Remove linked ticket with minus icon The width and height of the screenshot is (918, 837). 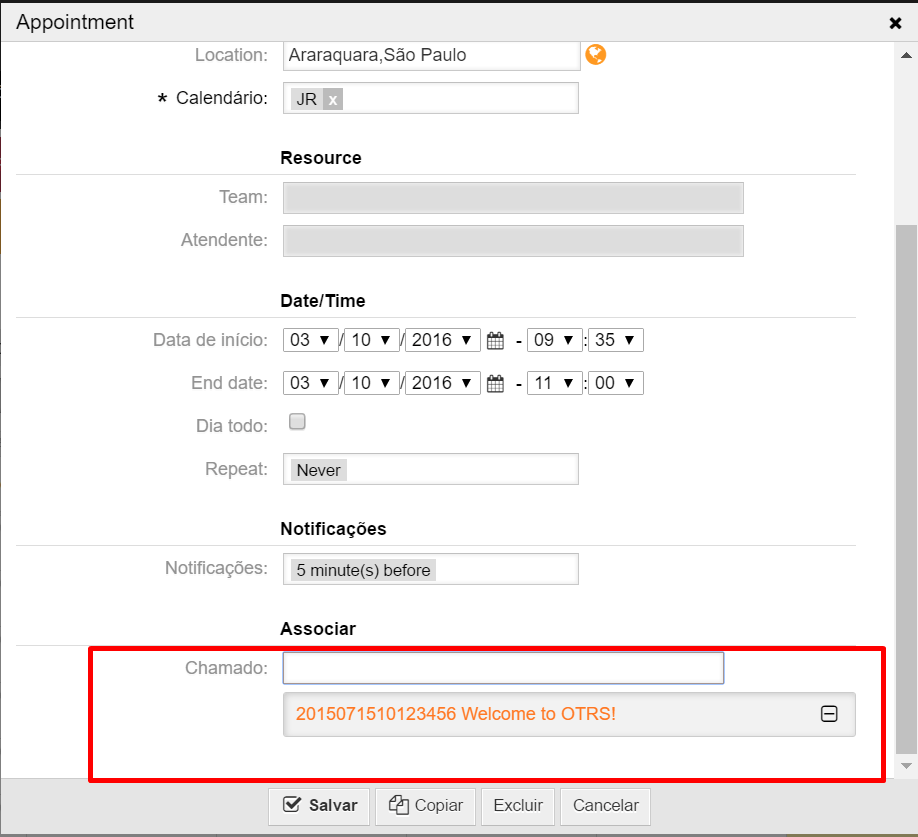coord(828,714)
